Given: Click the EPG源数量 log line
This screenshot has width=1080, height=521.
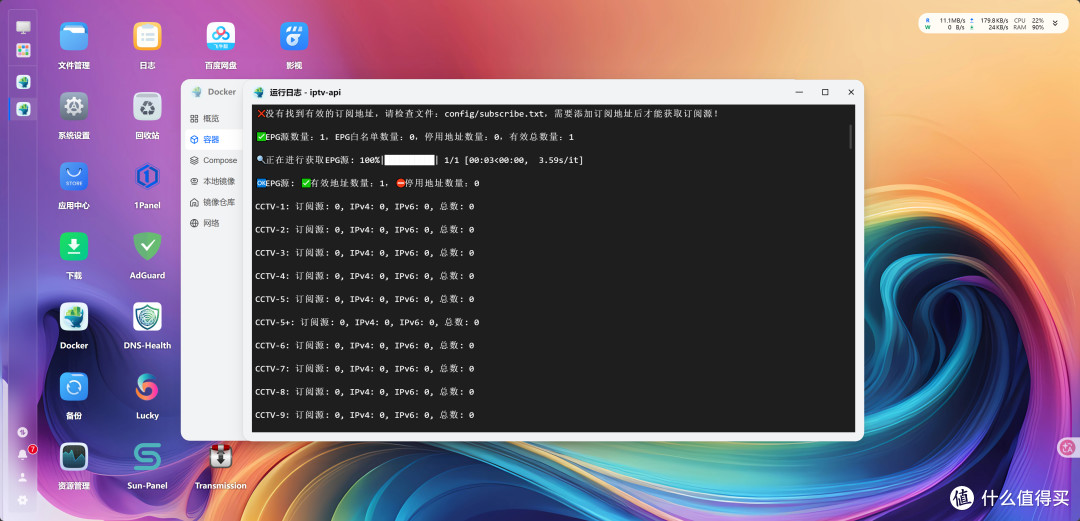Looking at the screenshot, I should [x=415, y=137].
